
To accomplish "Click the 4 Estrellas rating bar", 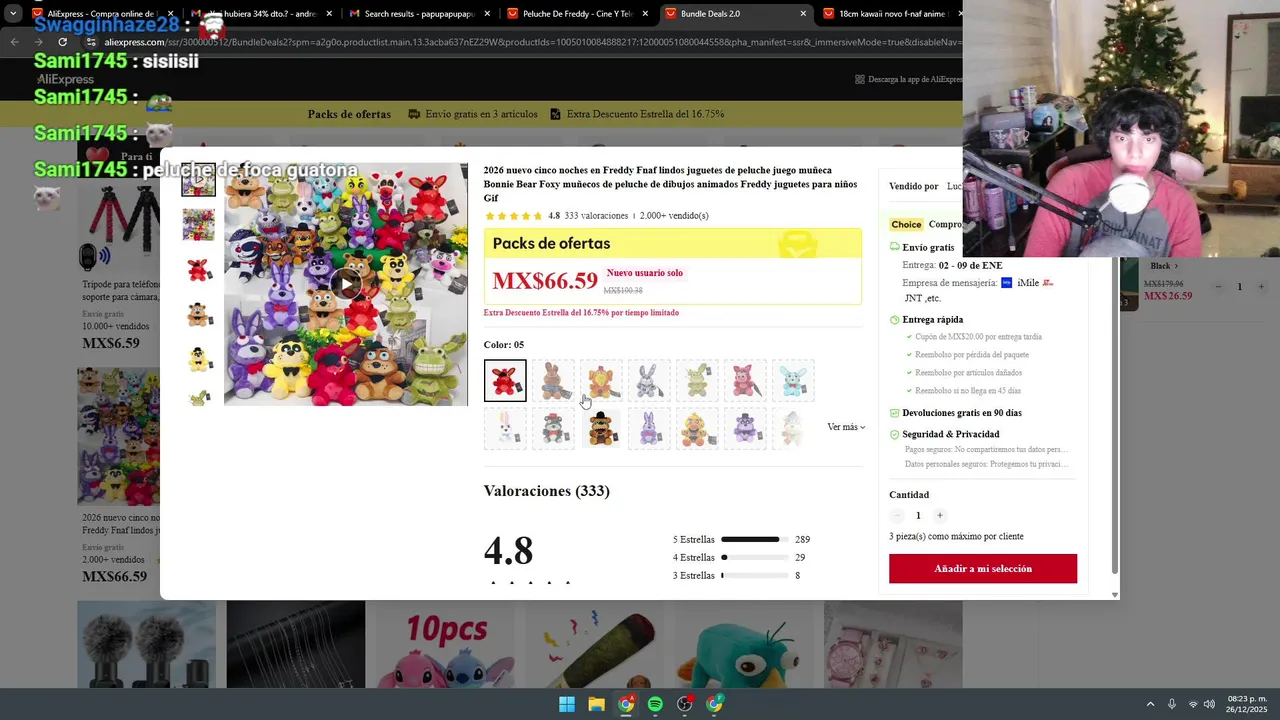I will [x=755, y=558].
